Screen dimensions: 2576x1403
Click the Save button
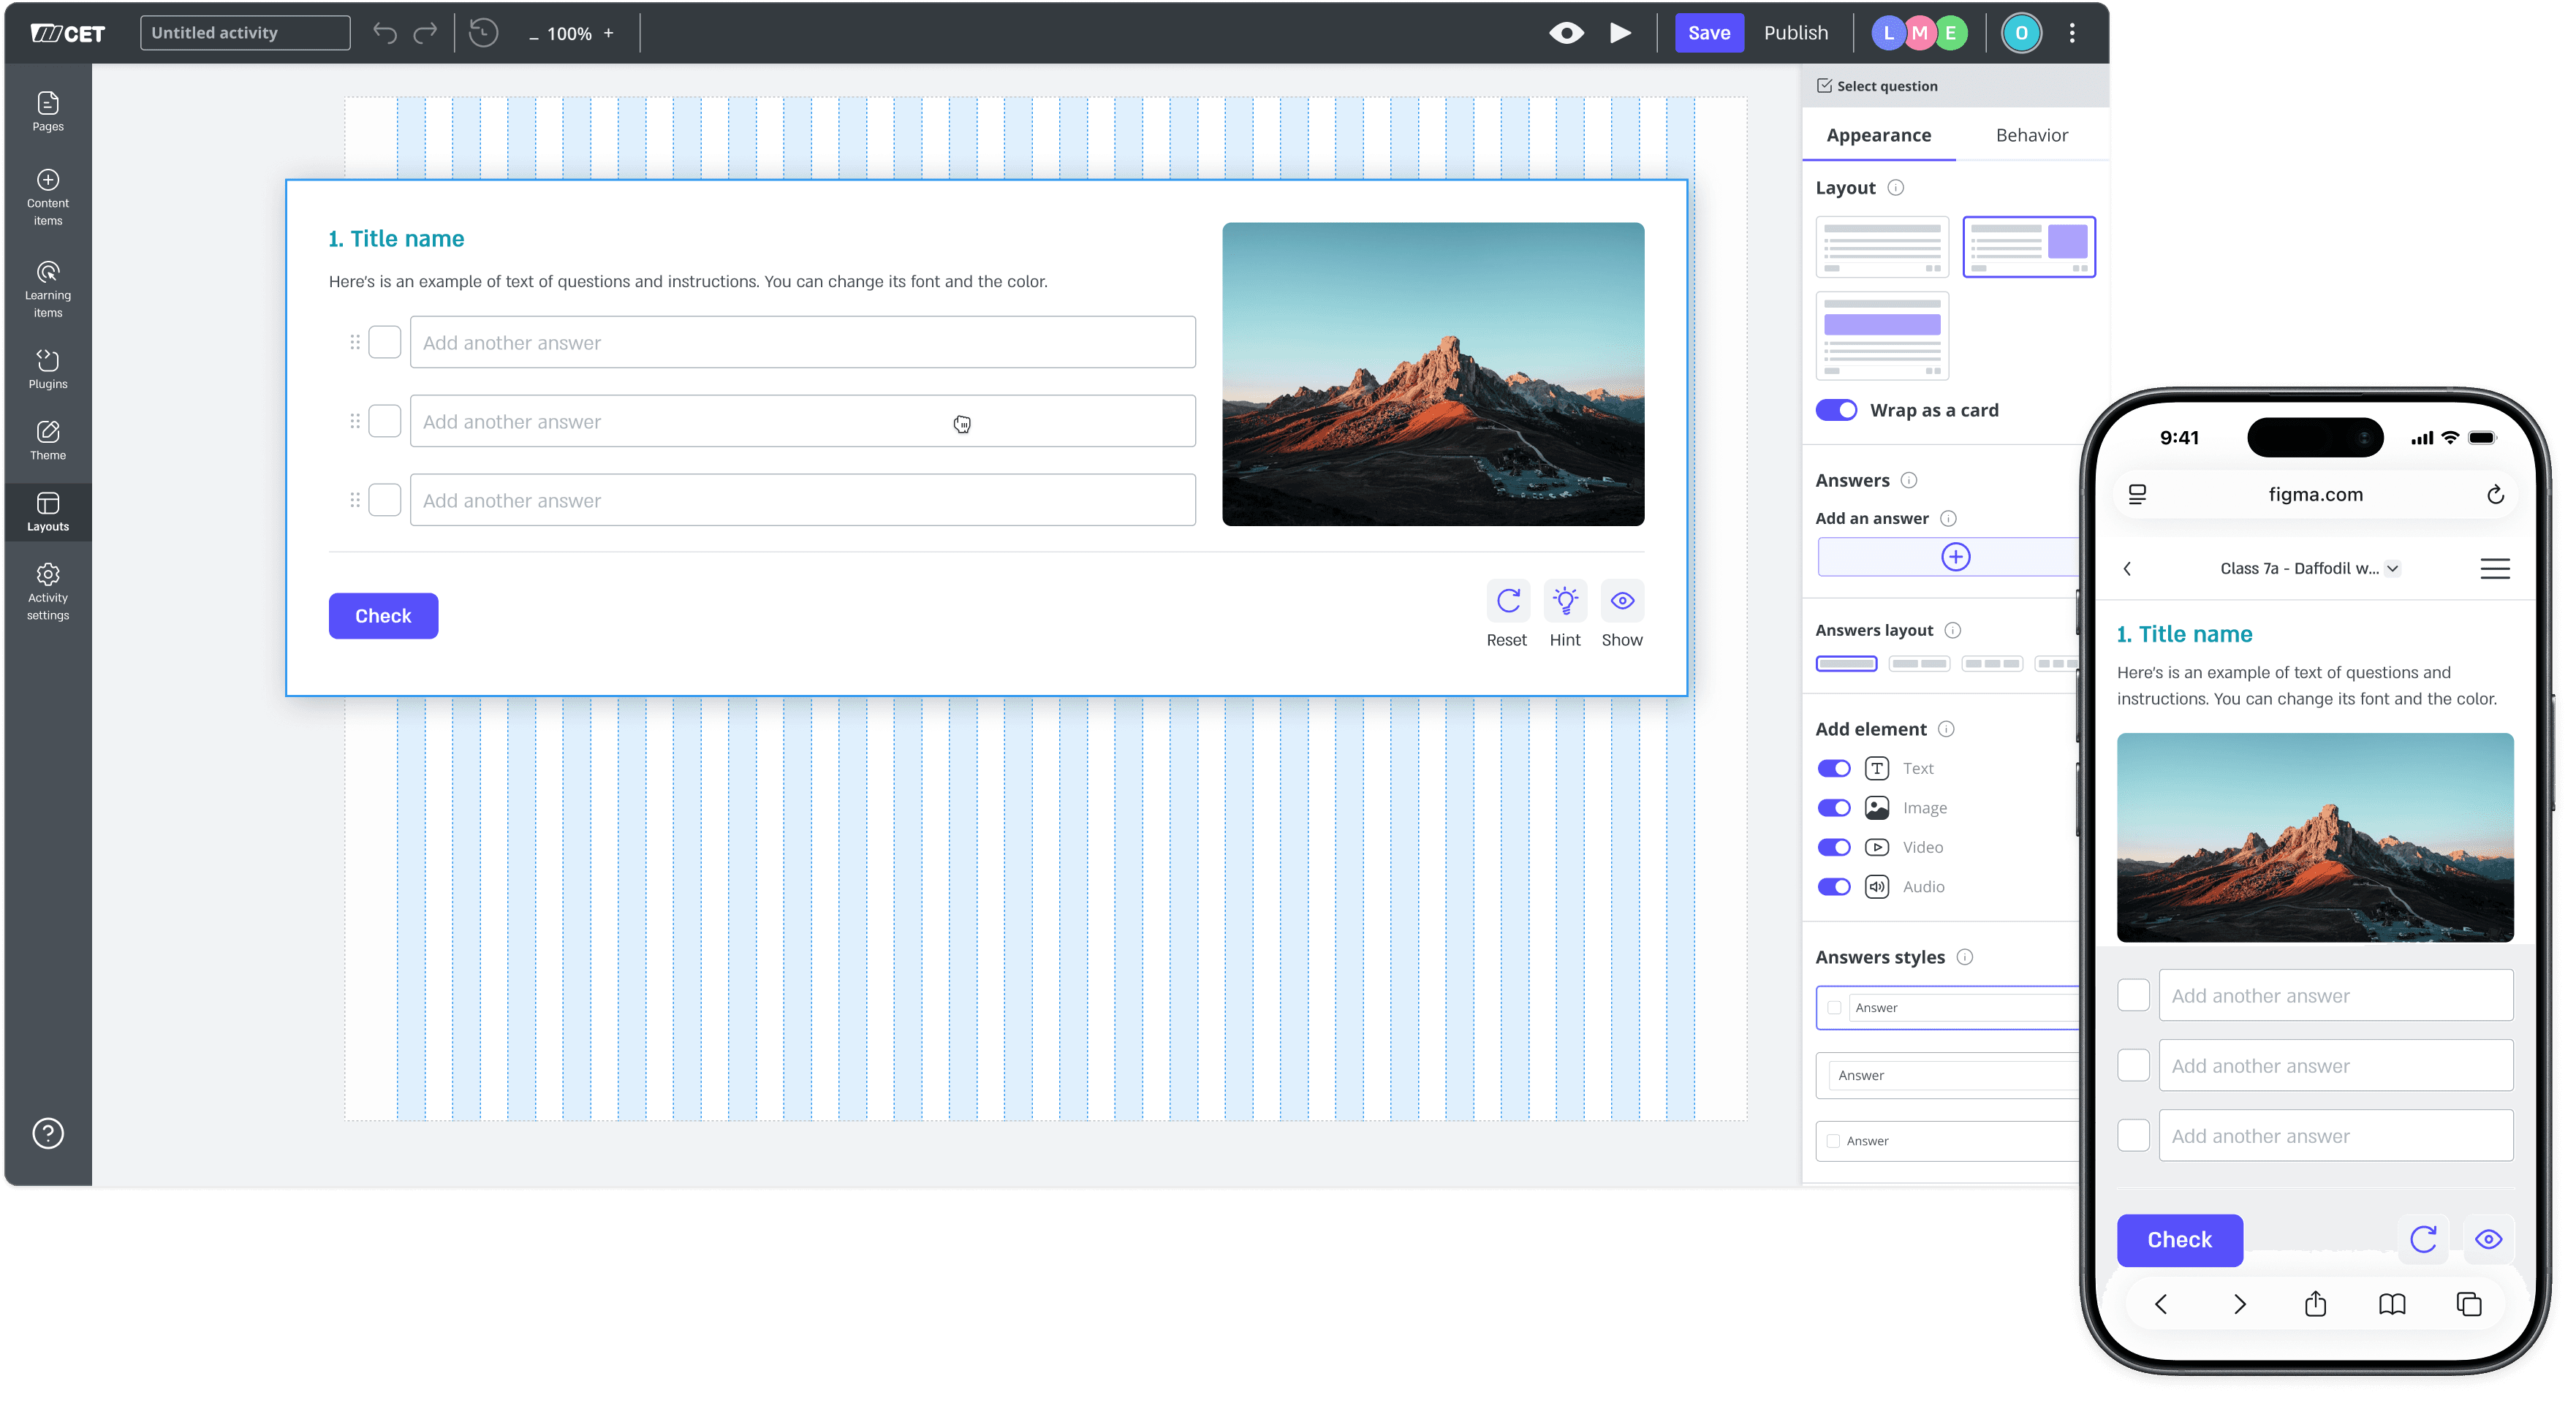point(1709,33)
